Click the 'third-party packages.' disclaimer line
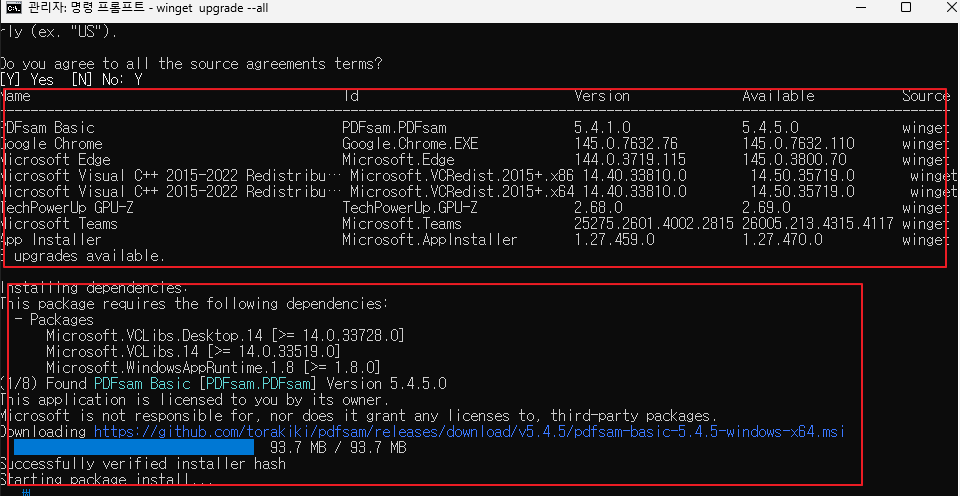The height and width of the screenshot is (496, 960). (x=358, y=416)
